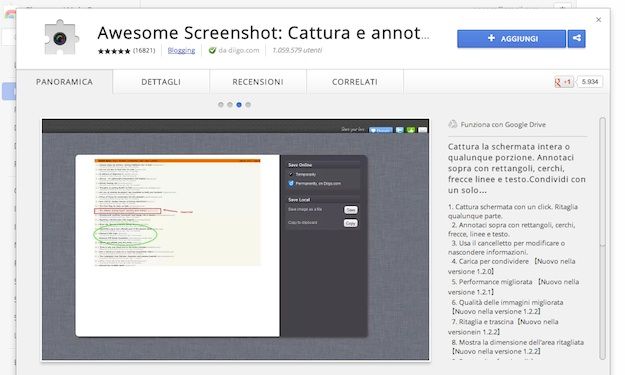Click the extension preview screenshot image
625x375 pixels.
click(x=236, y=240)
